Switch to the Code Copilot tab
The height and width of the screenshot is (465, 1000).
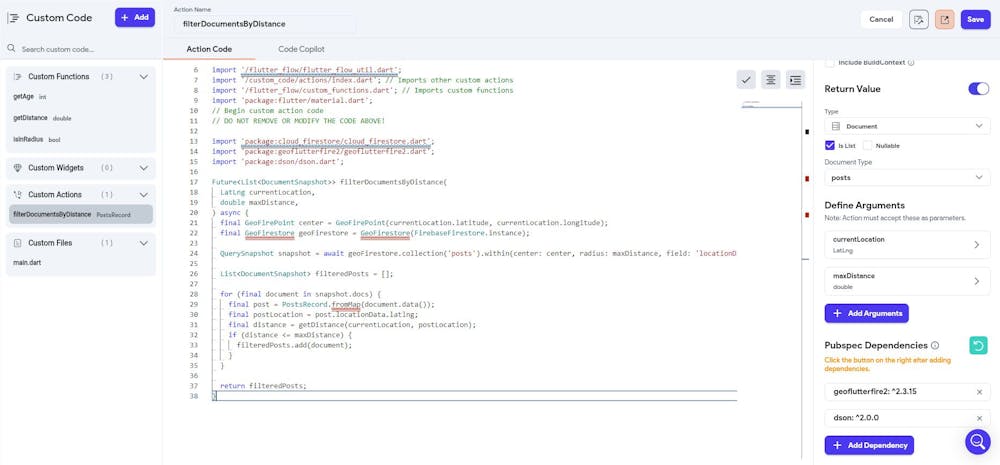(x=301, y=49)
